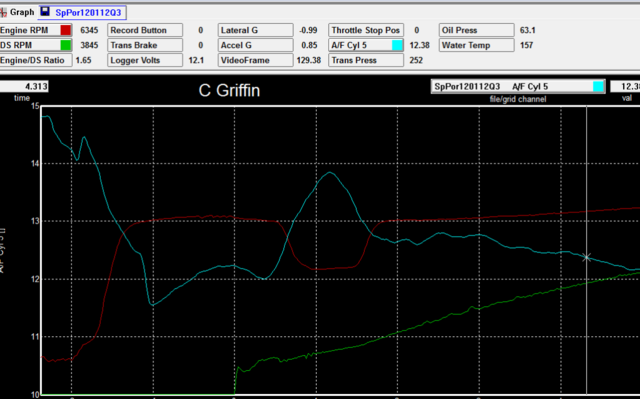Screen dimensions: 640x399
Task: Click the red Engine RPM color swatch
Action: coord(65,30)
